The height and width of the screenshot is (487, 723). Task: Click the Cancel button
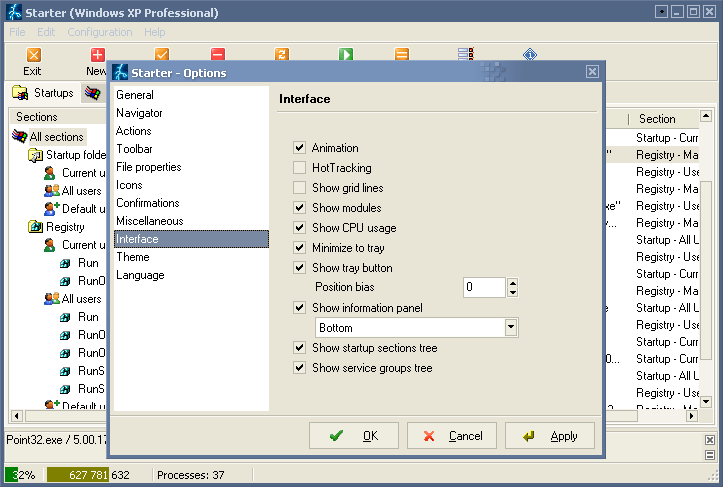(452, 435)
